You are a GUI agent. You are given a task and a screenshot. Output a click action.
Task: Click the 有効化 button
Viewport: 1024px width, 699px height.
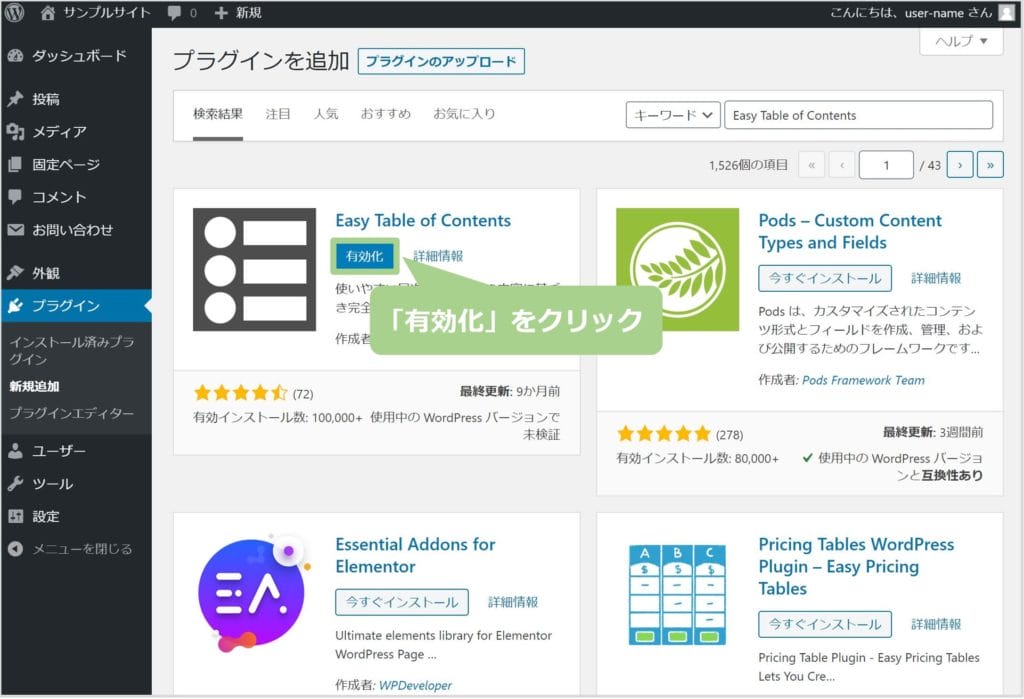tap(364, 256)
